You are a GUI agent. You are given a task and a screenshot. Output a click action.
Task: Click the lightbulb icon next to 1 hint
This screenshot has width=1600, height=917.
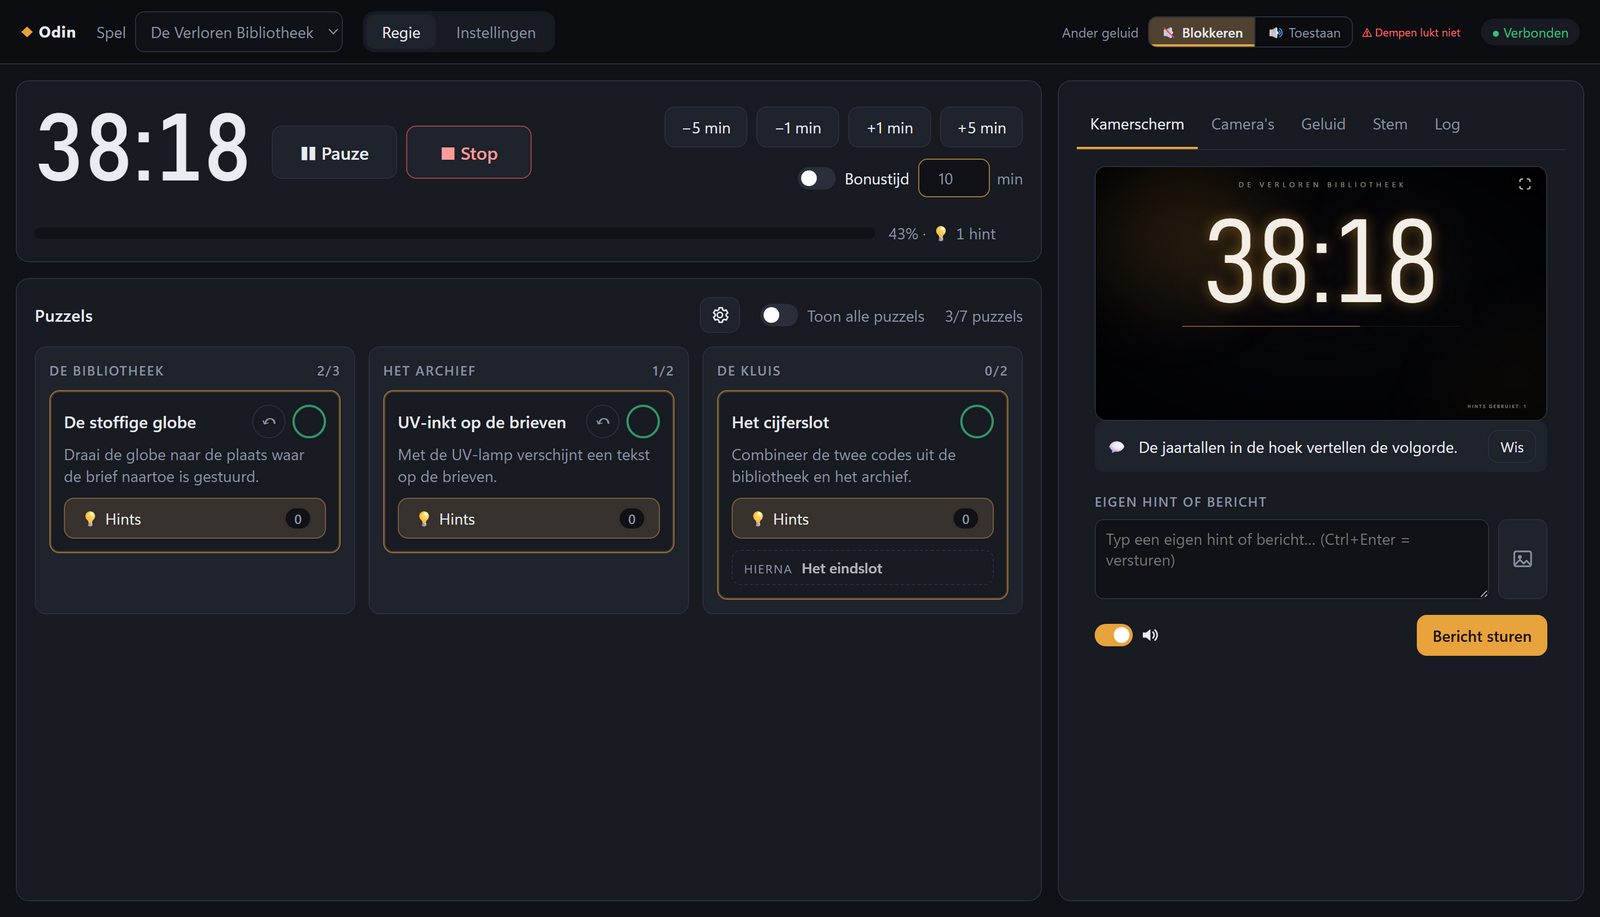(x=940, y=234)
